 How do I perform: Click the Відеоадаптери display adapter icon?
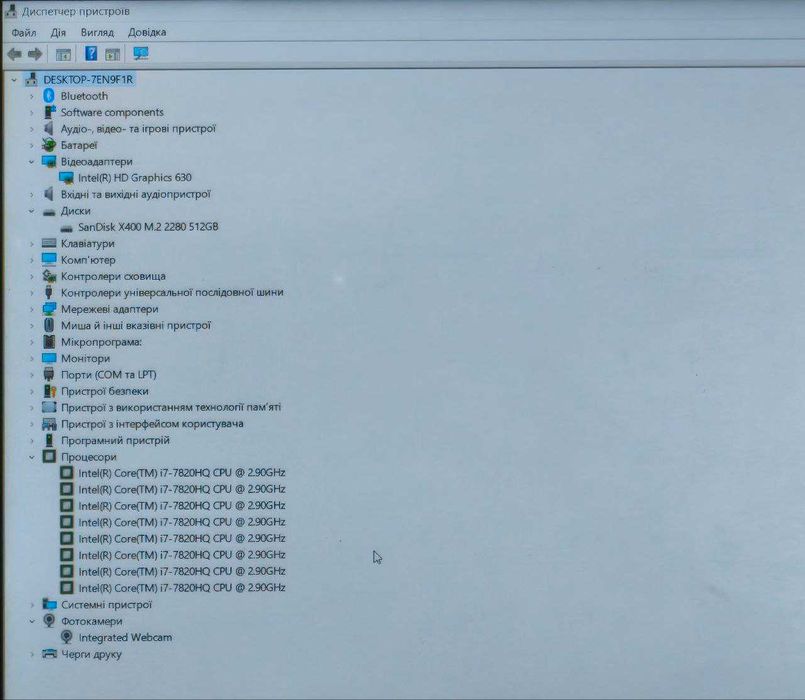[49, 161]
